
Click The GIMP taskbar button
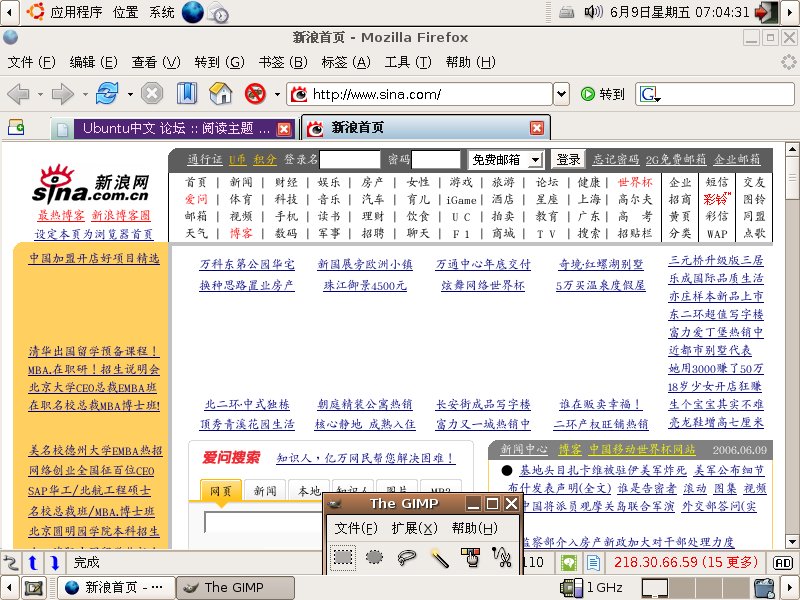[236, 588]
